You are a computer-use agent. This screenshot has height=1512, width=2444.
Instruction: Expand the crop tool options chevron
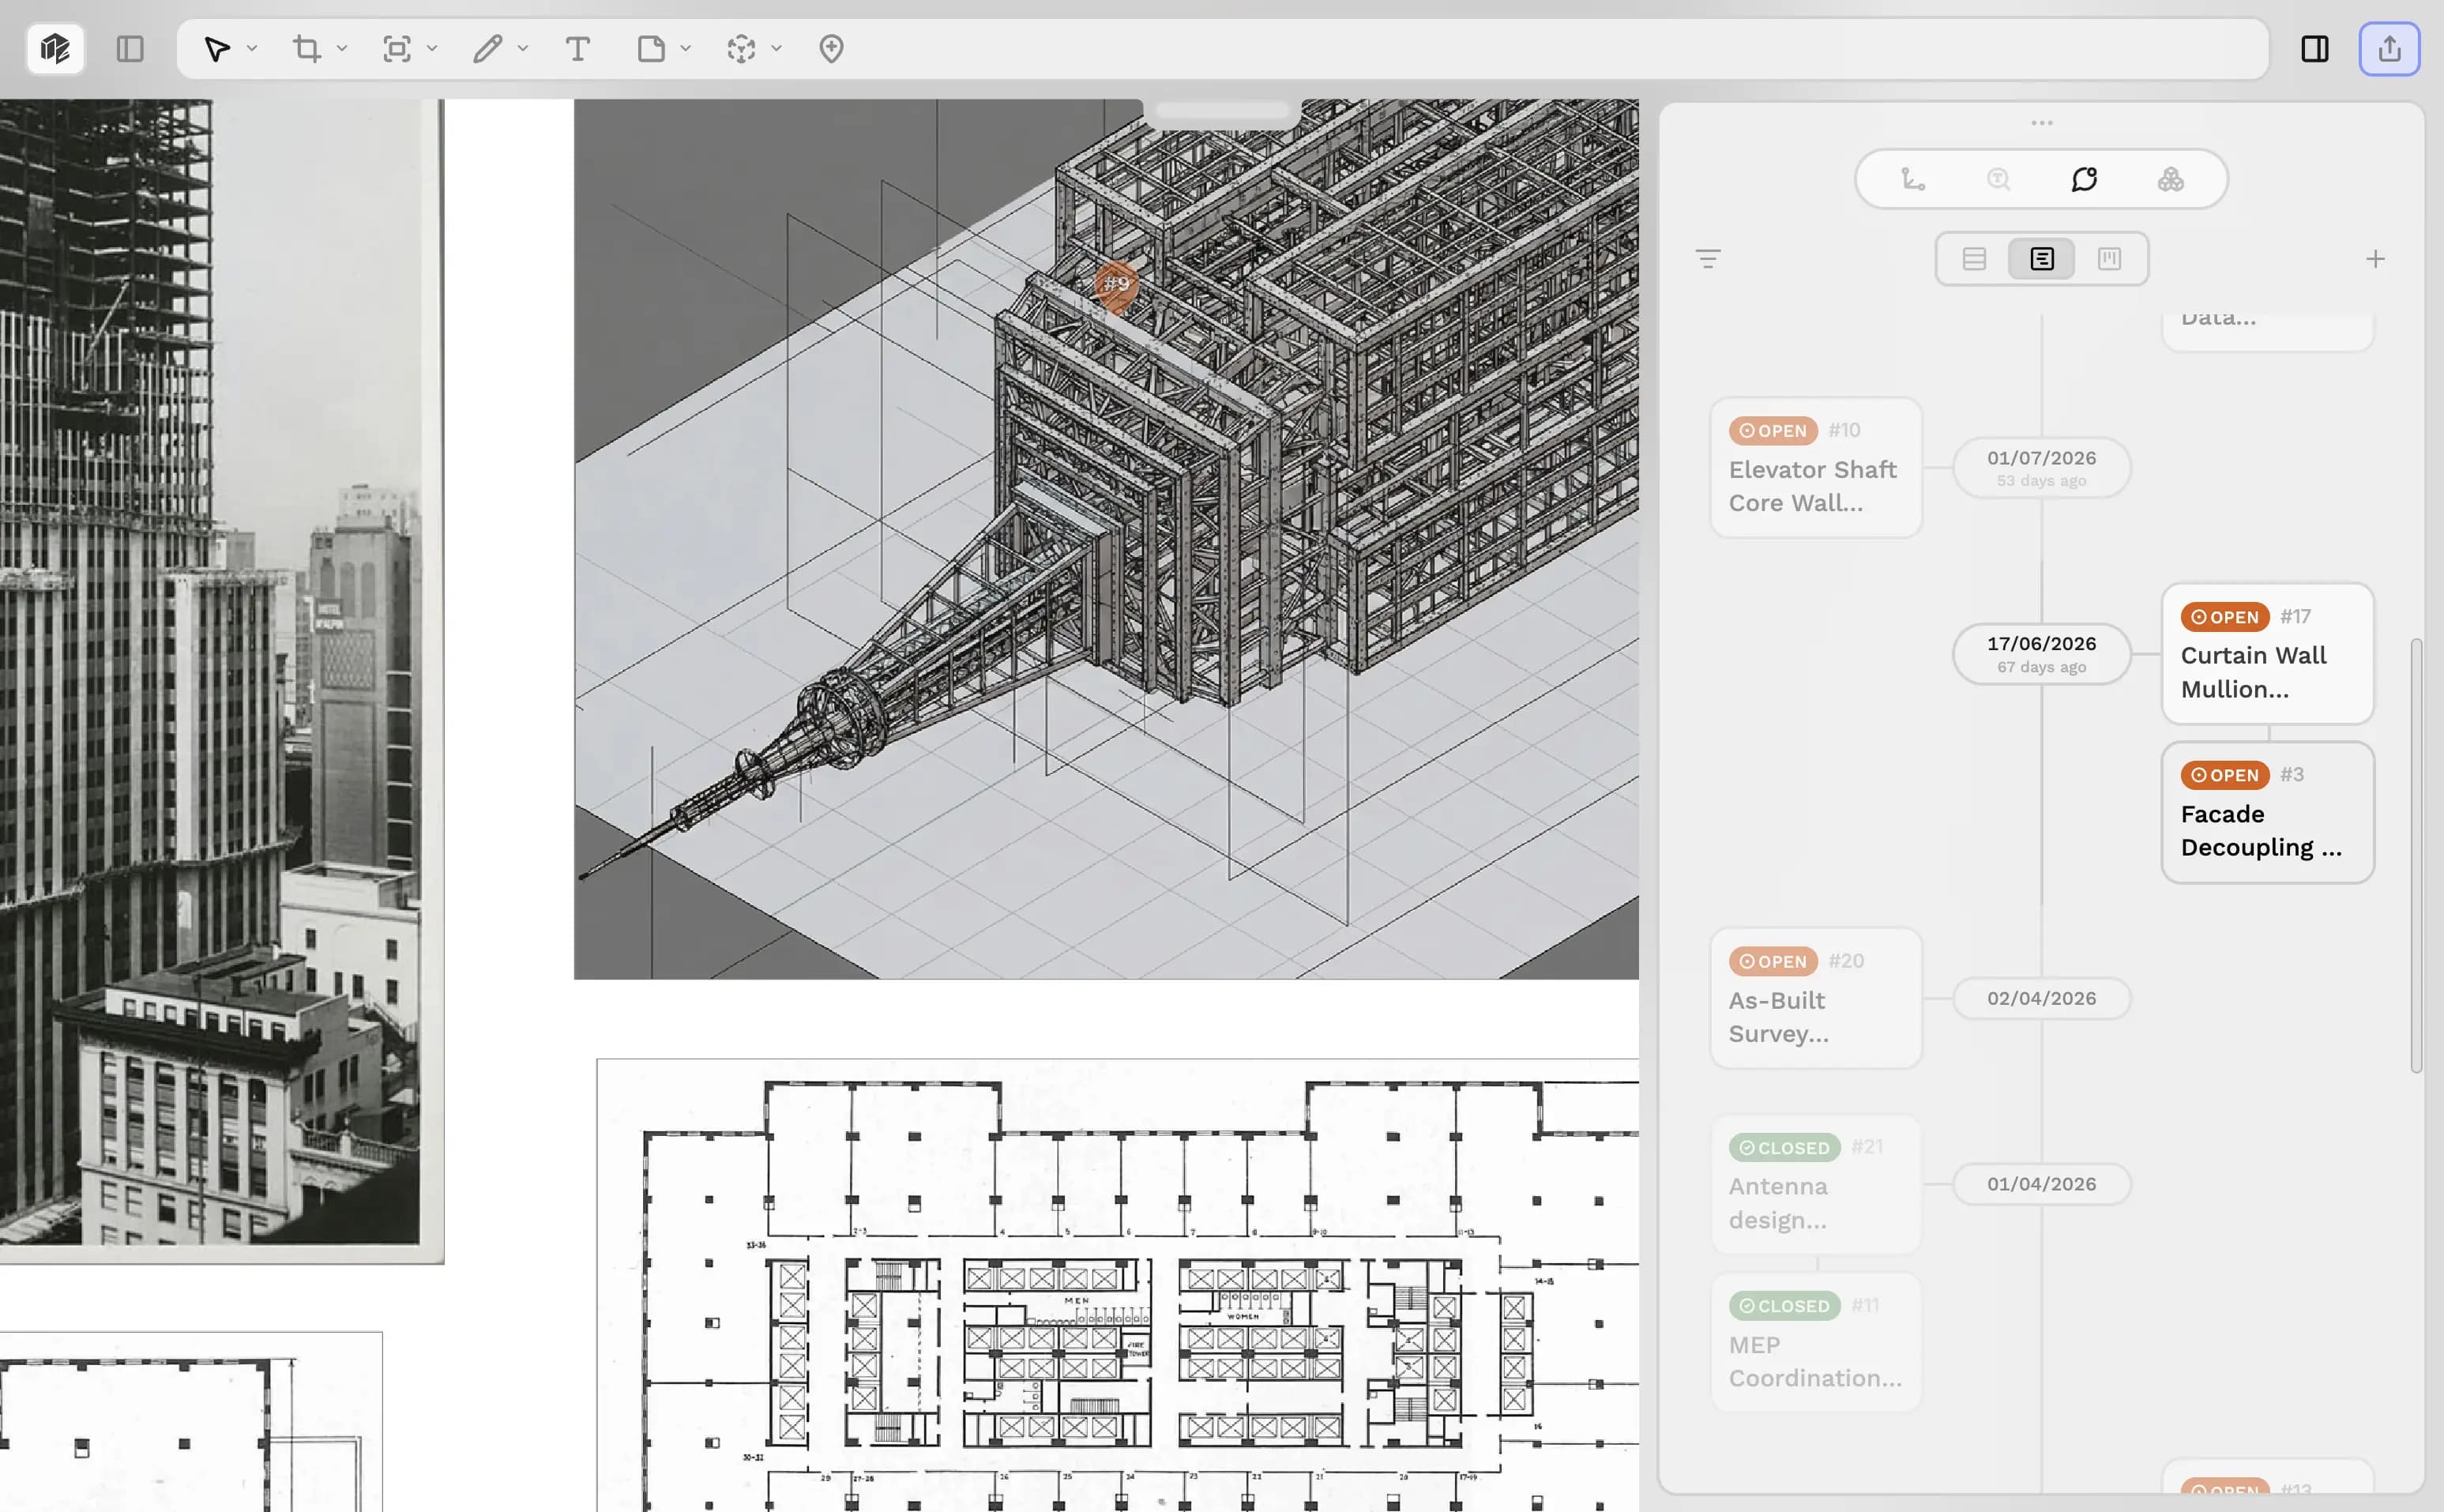(342, 49)
